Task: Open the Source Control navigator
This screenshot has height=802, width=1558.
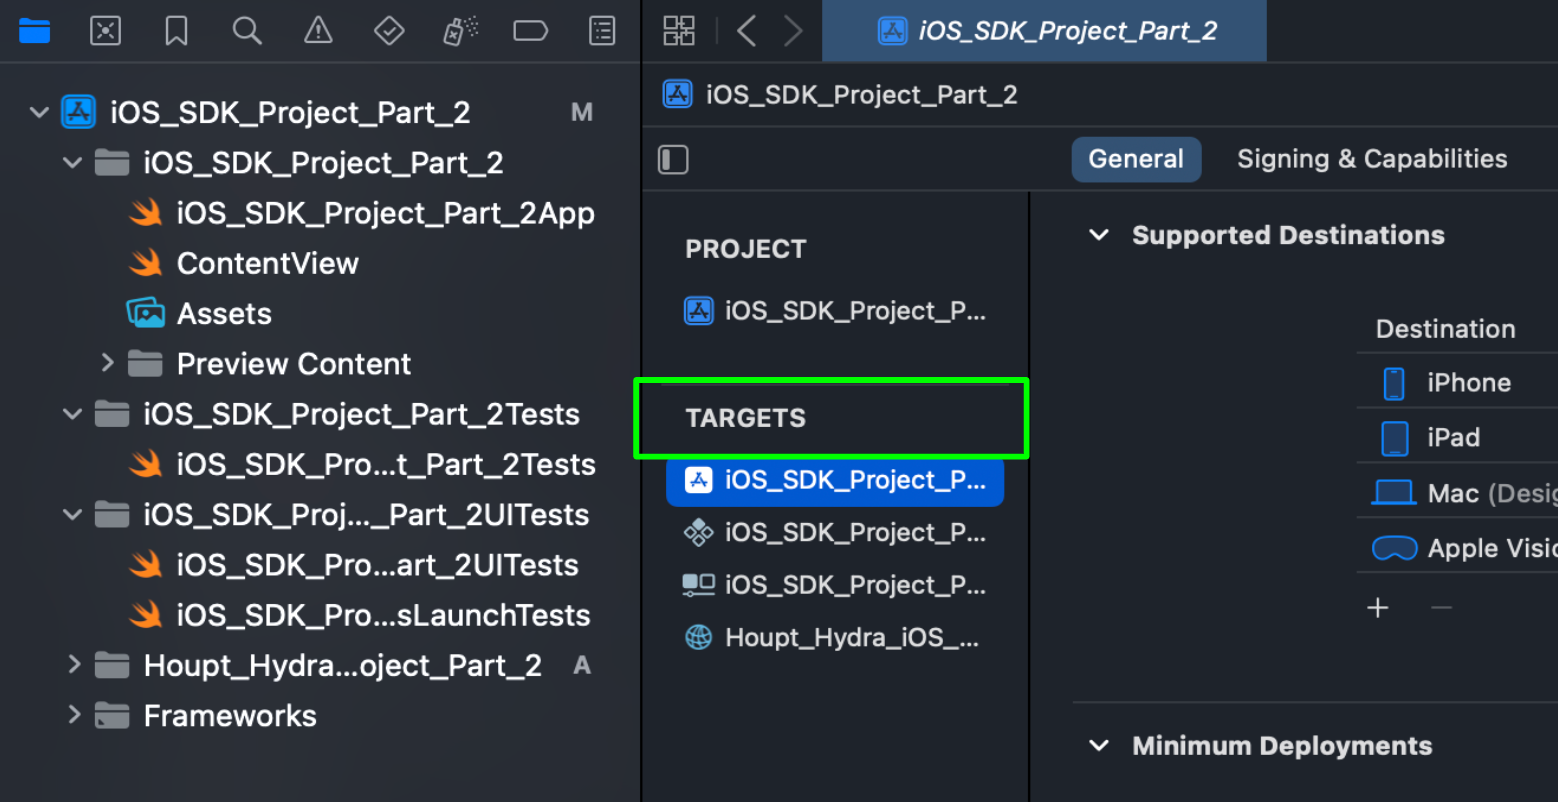Action: point(105,31)
